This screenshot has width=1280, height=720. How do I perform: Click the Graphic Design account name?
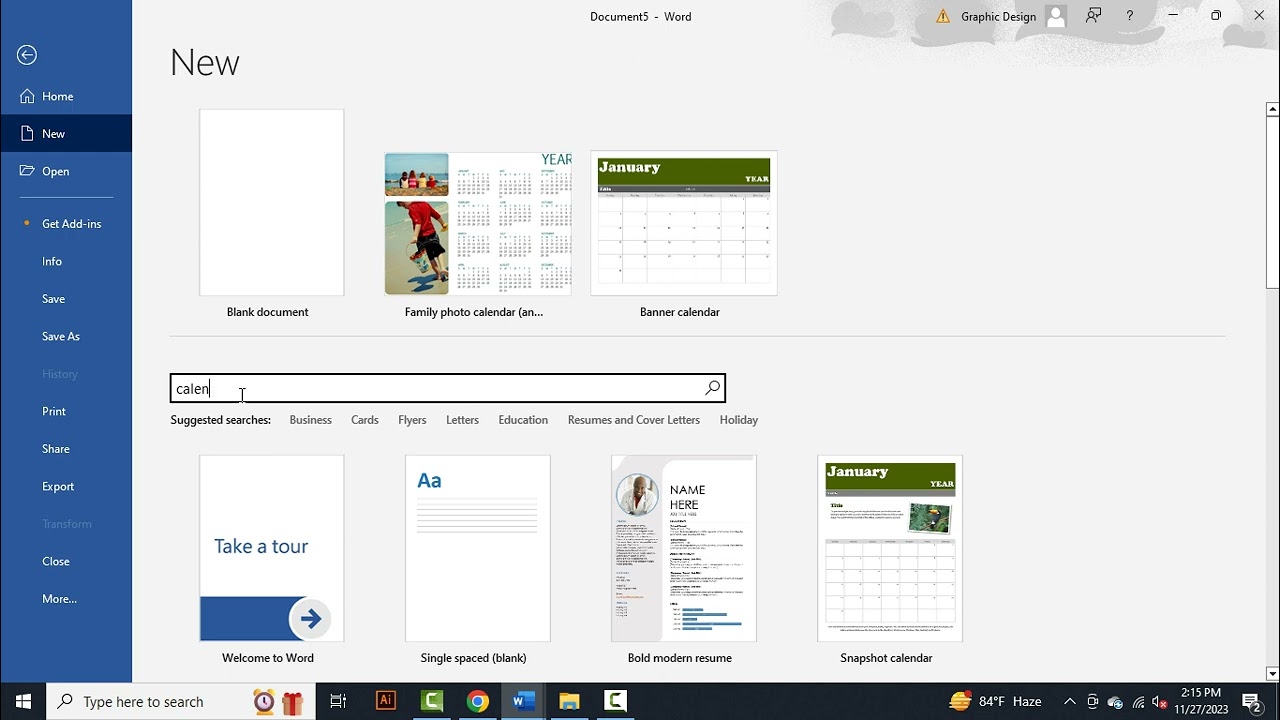[998, 16]
